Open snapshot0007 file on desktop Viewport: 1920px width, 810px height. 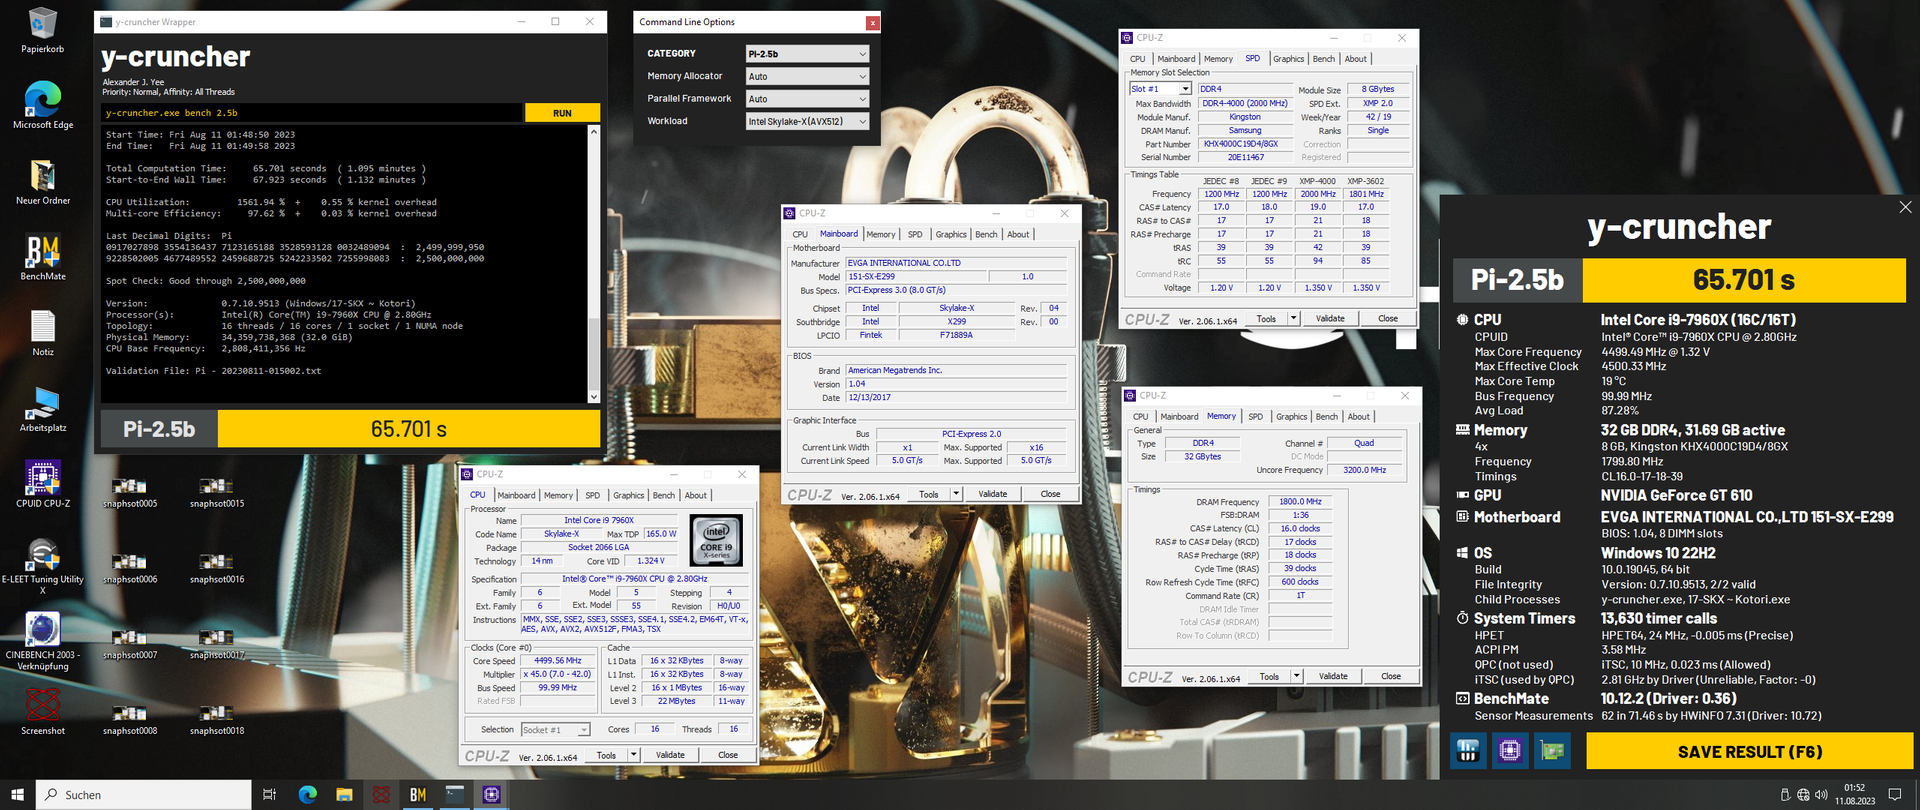(130, 645)
